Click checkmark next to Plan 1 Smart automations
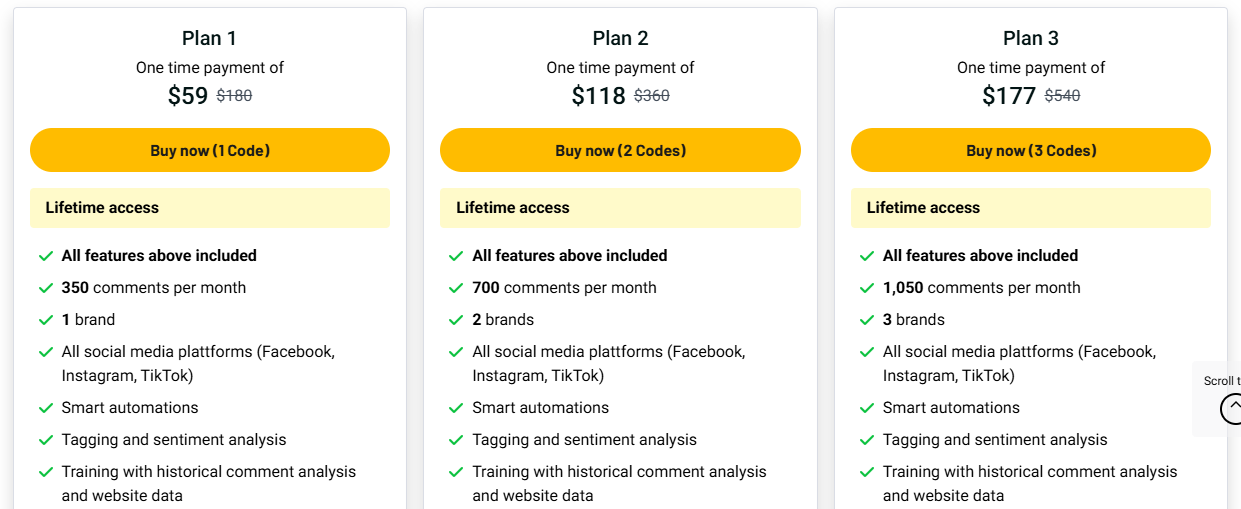The width and height of the screenshot is (1241, 509). click(46, 408)
